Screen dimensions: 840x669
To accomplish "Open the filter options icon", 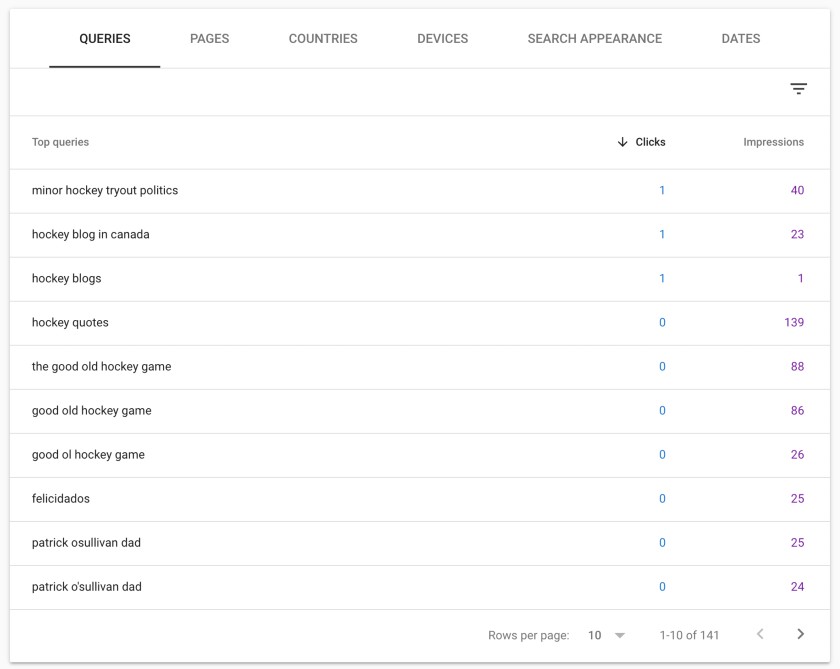I will pyautogui.click(x=798, y=90).
